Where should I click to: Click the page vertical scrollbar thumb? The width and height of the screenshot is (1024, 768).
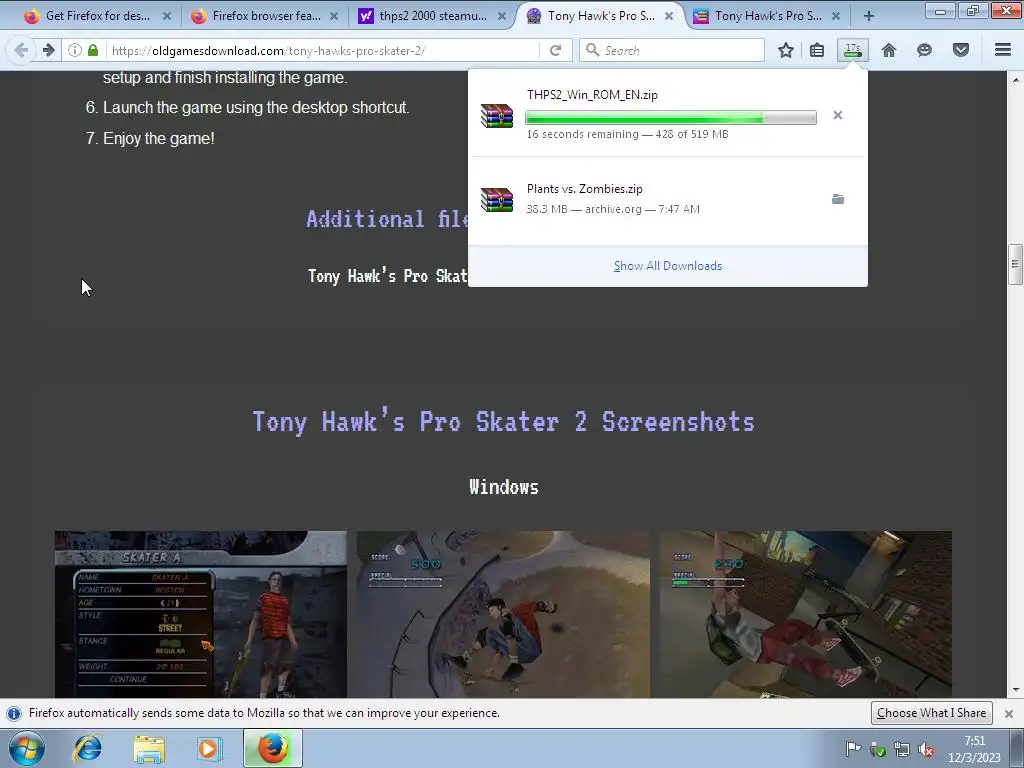click(1015, 264)
